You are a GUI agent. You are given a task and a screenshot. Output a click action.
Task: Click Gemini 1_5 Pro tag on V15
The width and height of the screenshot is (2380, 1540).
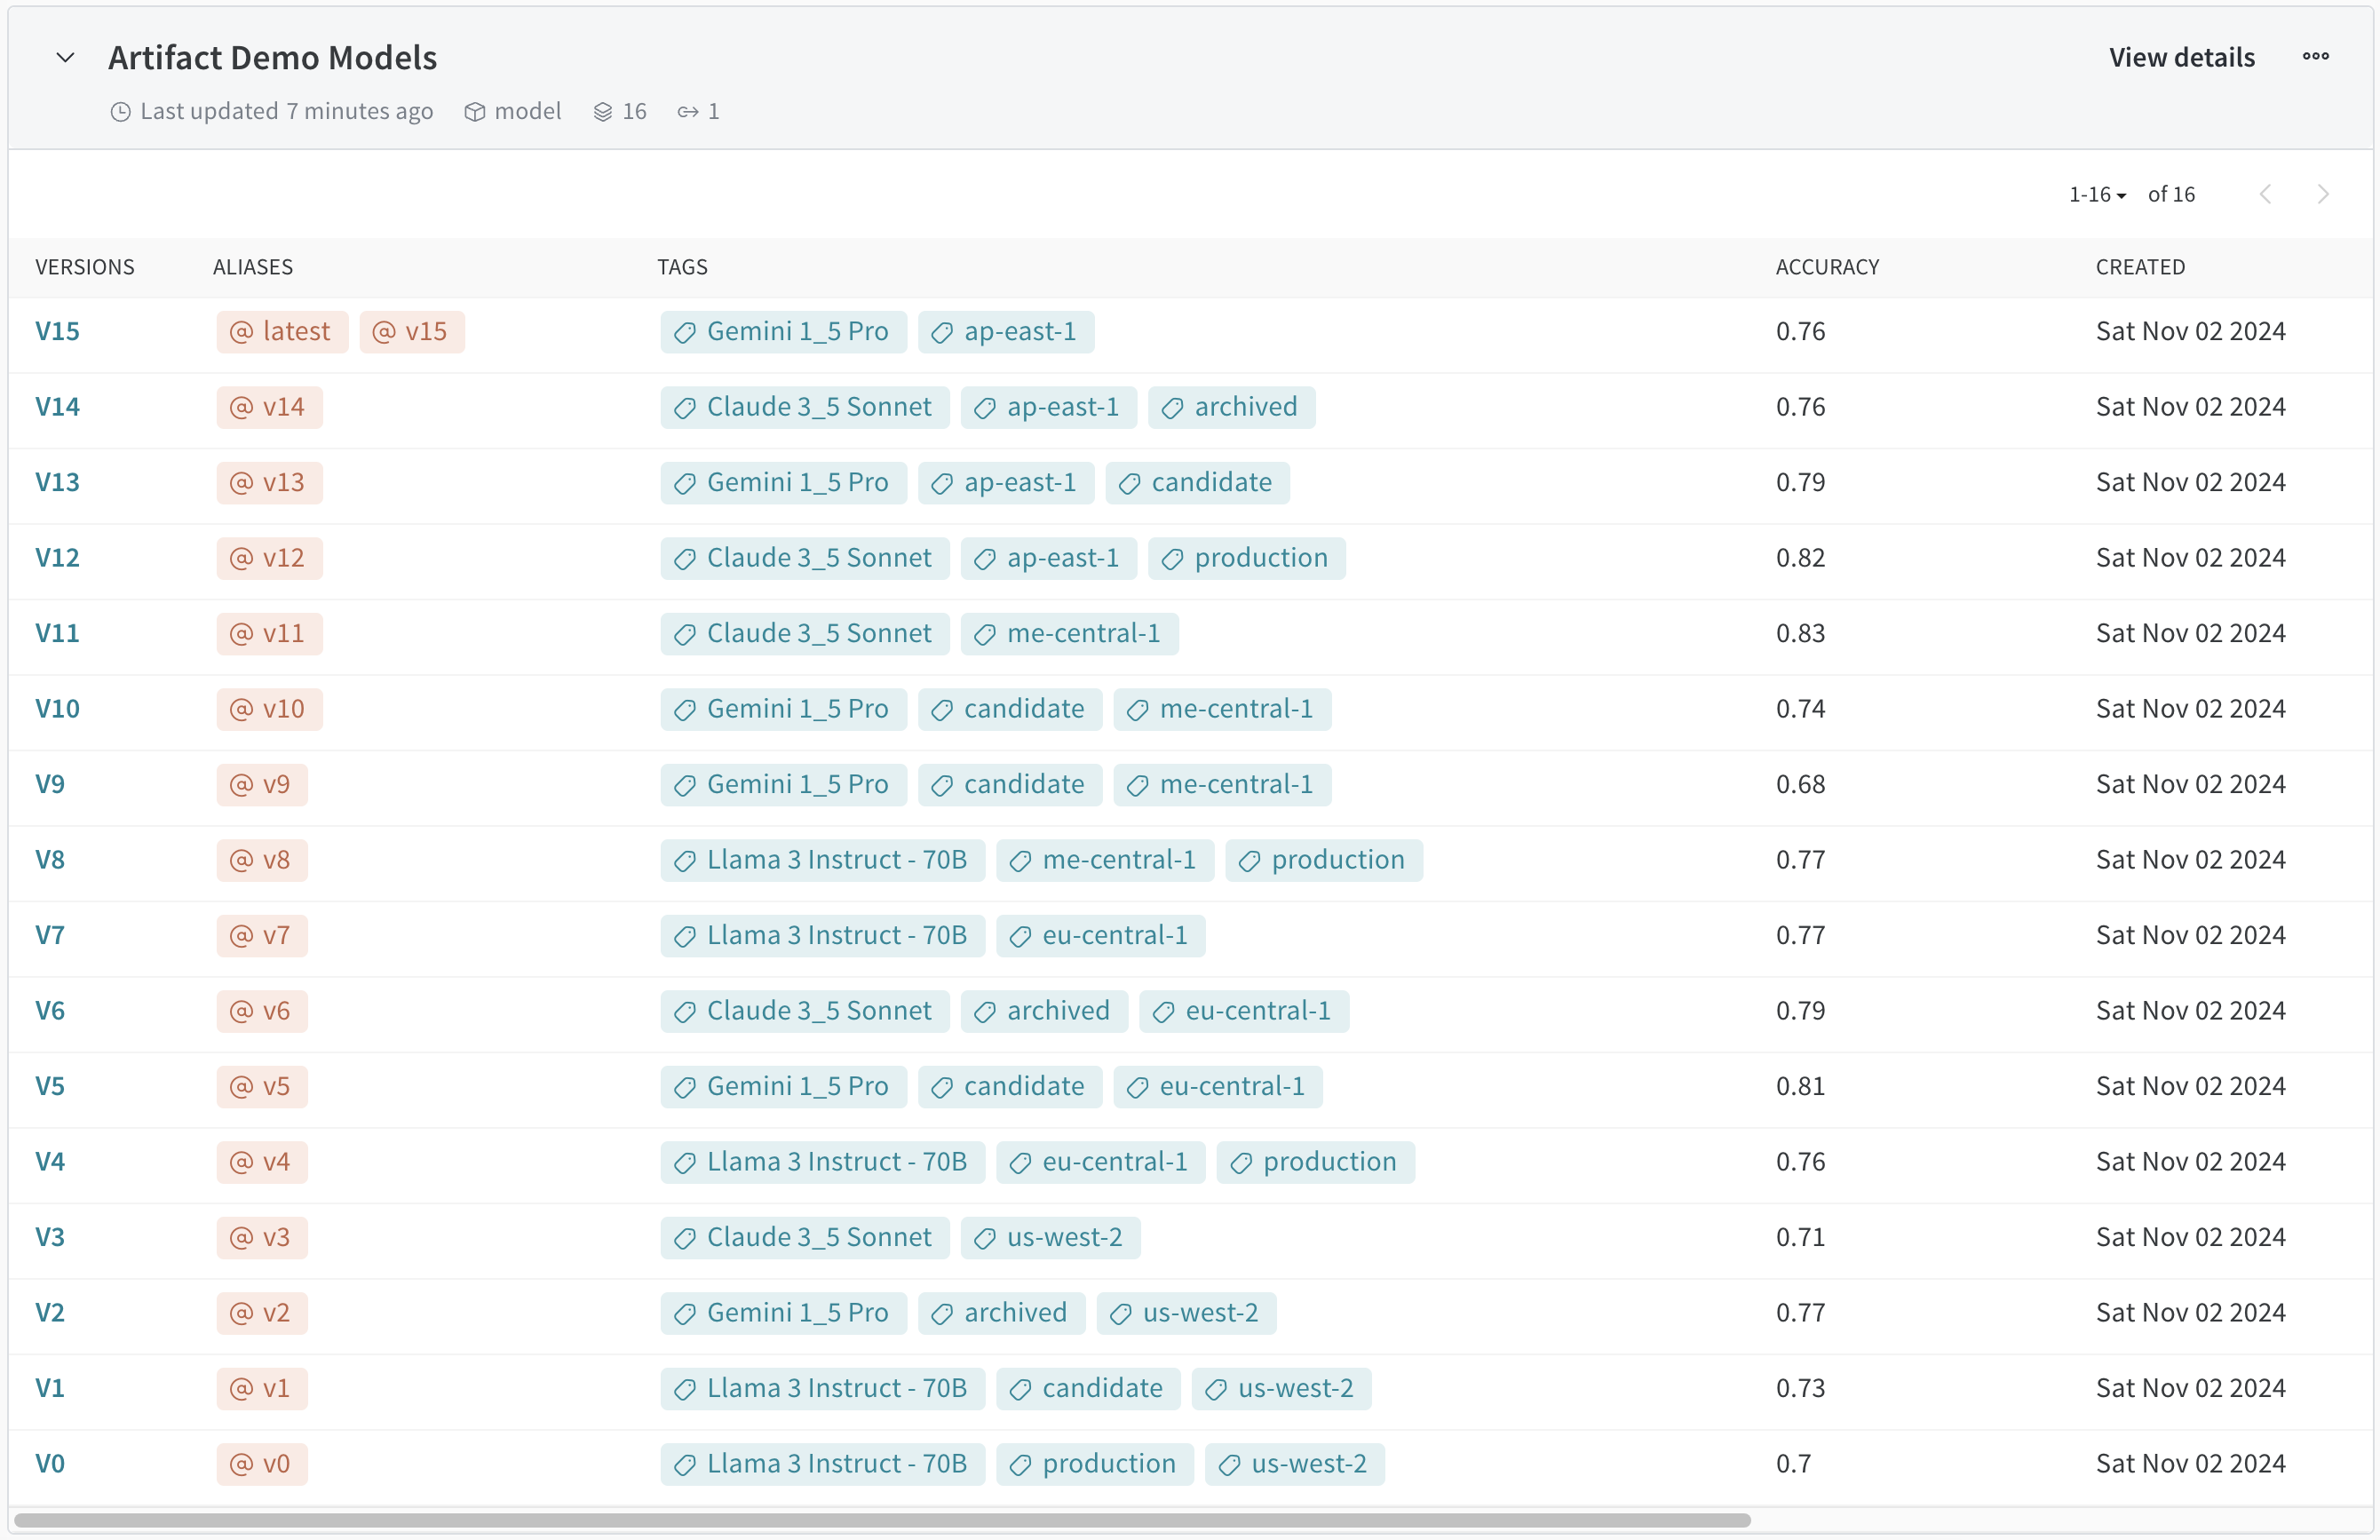click(783, 332)
